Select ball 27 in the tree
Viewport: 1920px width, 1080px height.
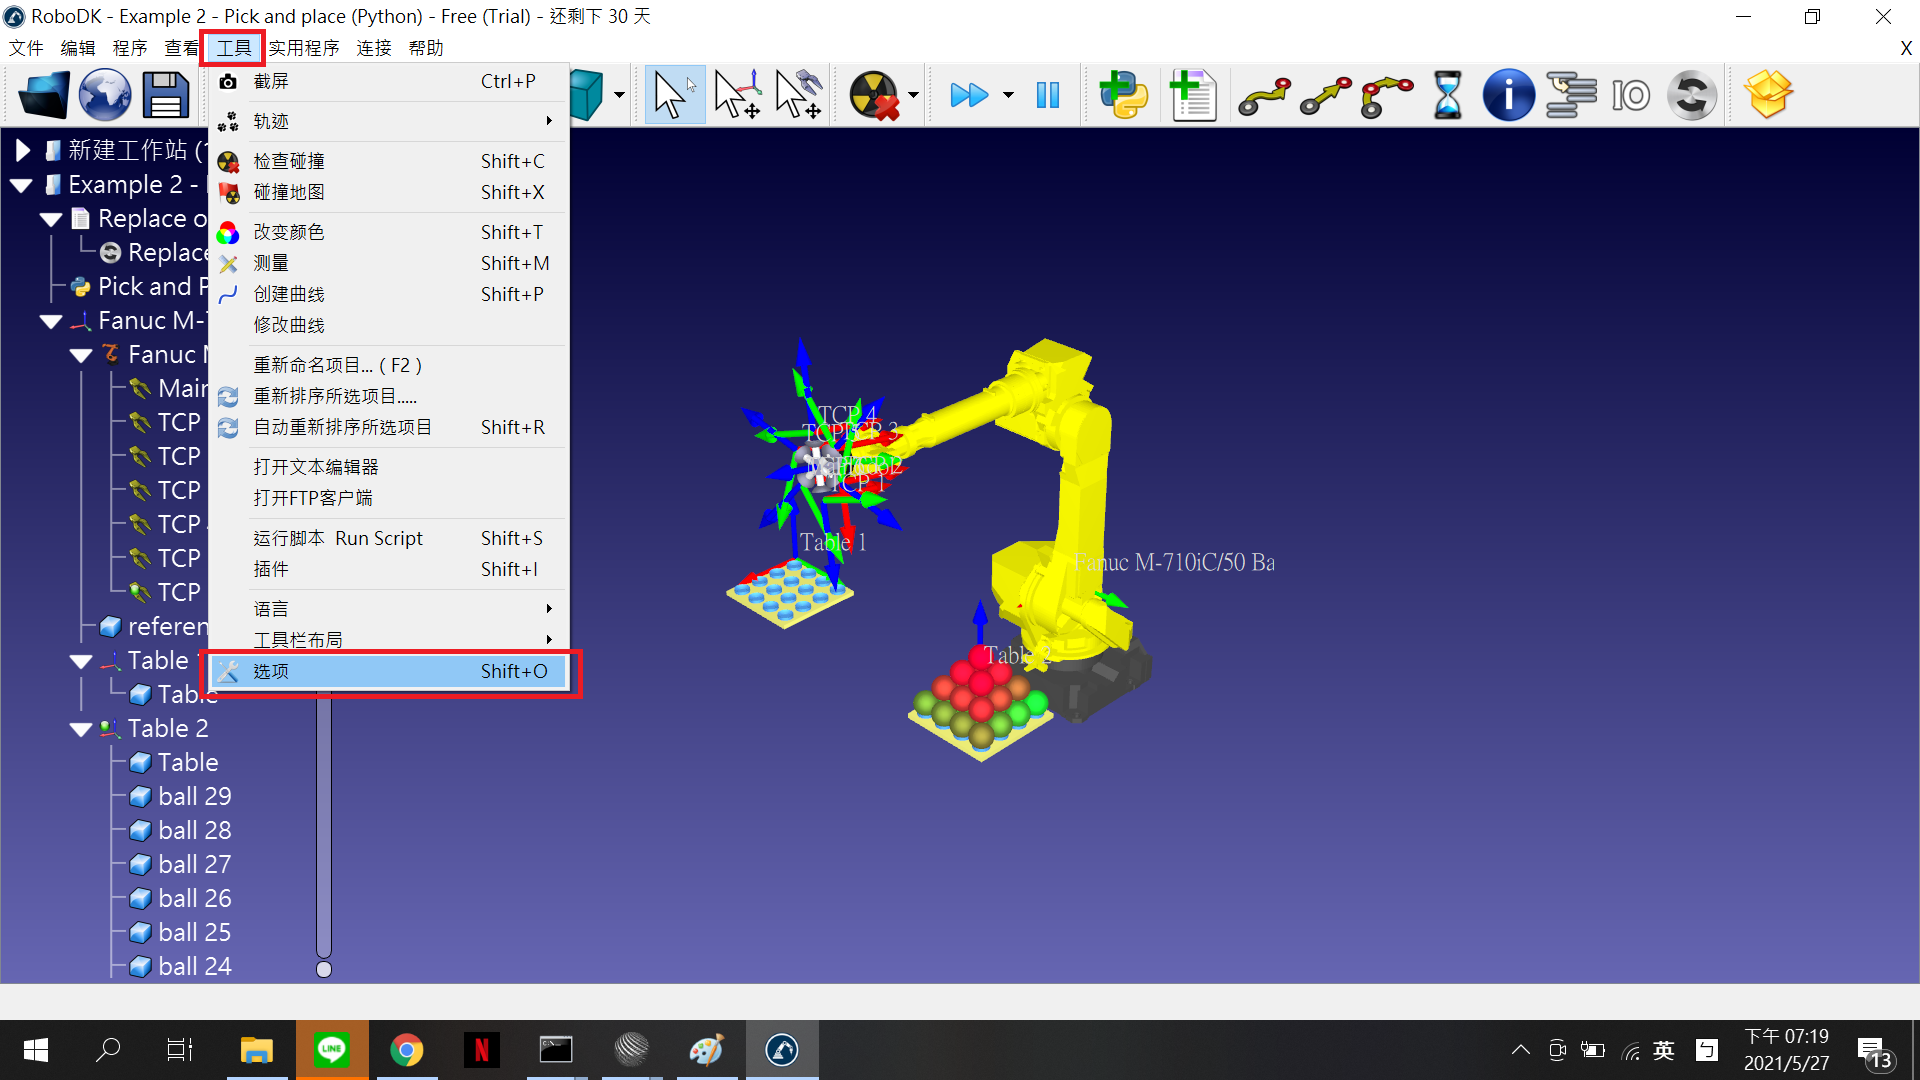pos(194,864)
